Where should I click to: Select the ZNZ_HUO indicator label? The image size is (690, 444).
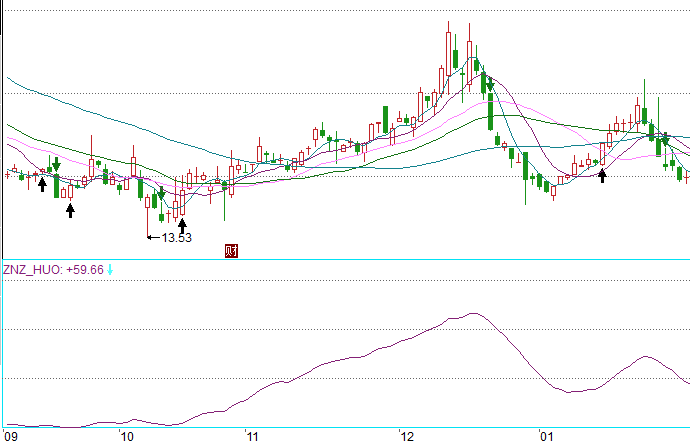[33, 270]
